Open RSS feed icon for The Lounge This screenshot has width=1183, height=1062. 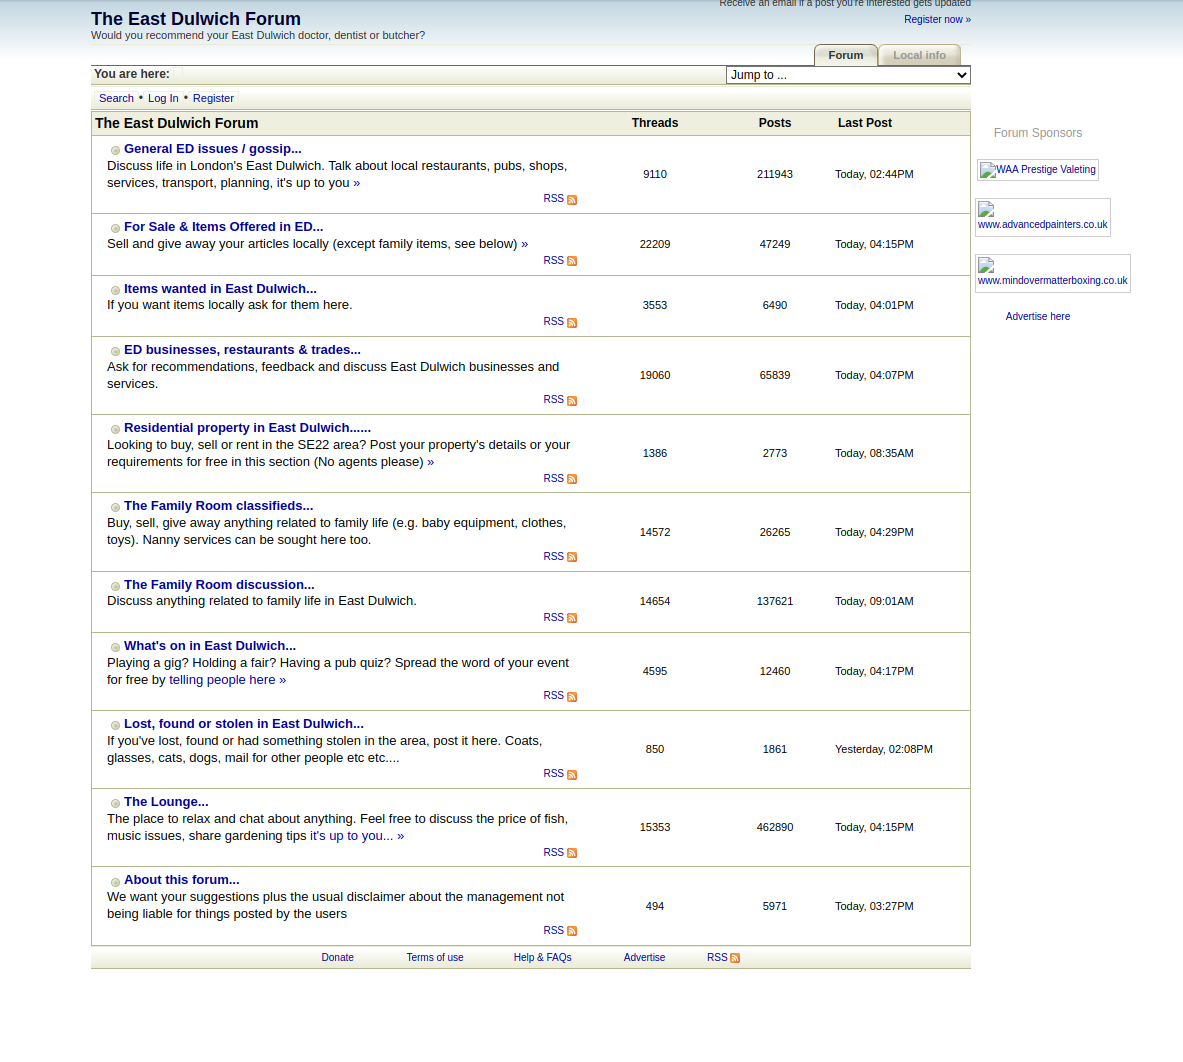tap(572, 853)
